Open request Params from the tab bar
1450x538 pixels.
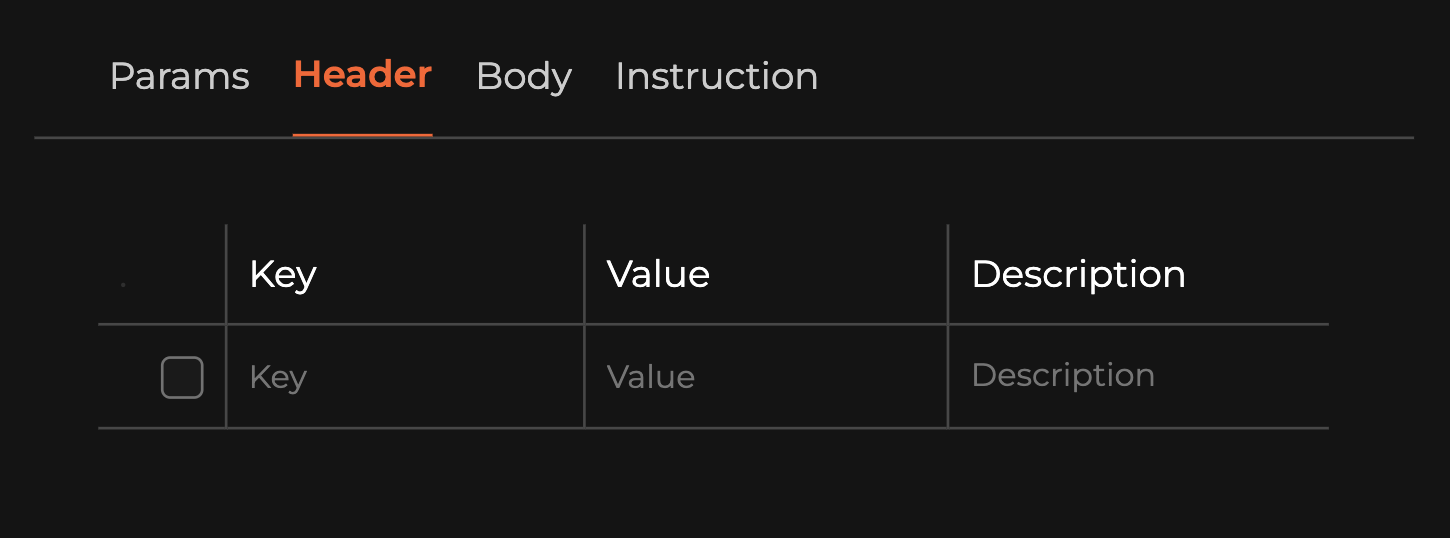point(179,77)
